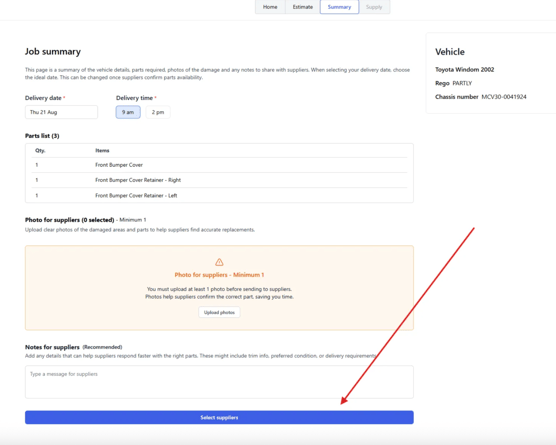Select the Front Bumper Cover Retainer - Left row
The width and height of the screenshot is (556, 445).
click(219, 195)
